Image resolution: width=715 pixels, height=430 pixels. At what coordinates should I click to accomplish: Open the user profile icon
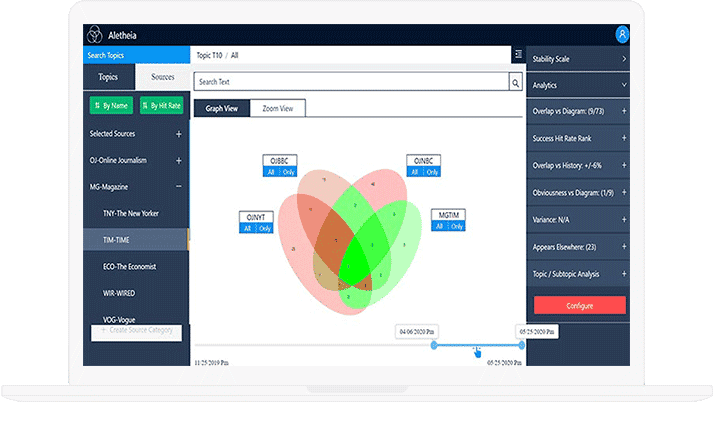622,34
